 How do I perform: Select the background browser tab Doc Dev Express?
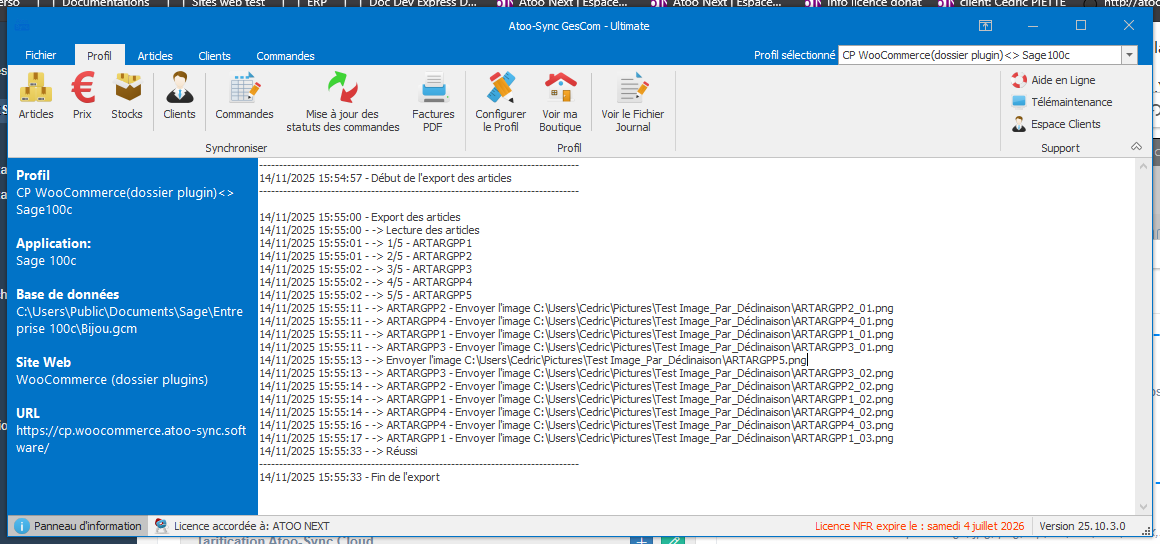(x=422, y=4)
